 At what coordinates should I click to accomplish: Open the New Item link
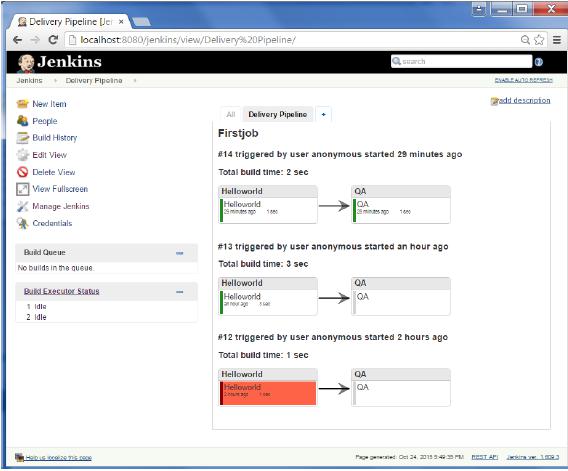tap(49, 104)
